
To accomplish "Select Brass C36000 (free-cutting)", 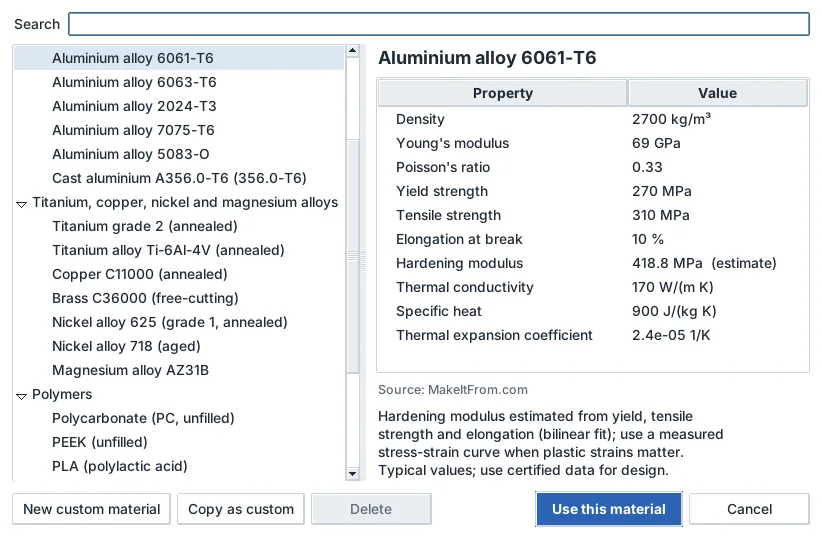I will pos(179,298).
